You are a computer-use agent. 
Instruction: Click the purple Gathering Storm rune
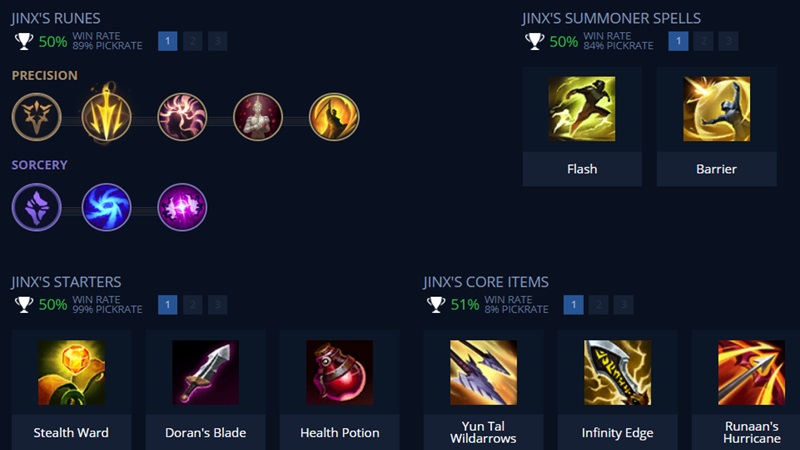coord(182,207)
